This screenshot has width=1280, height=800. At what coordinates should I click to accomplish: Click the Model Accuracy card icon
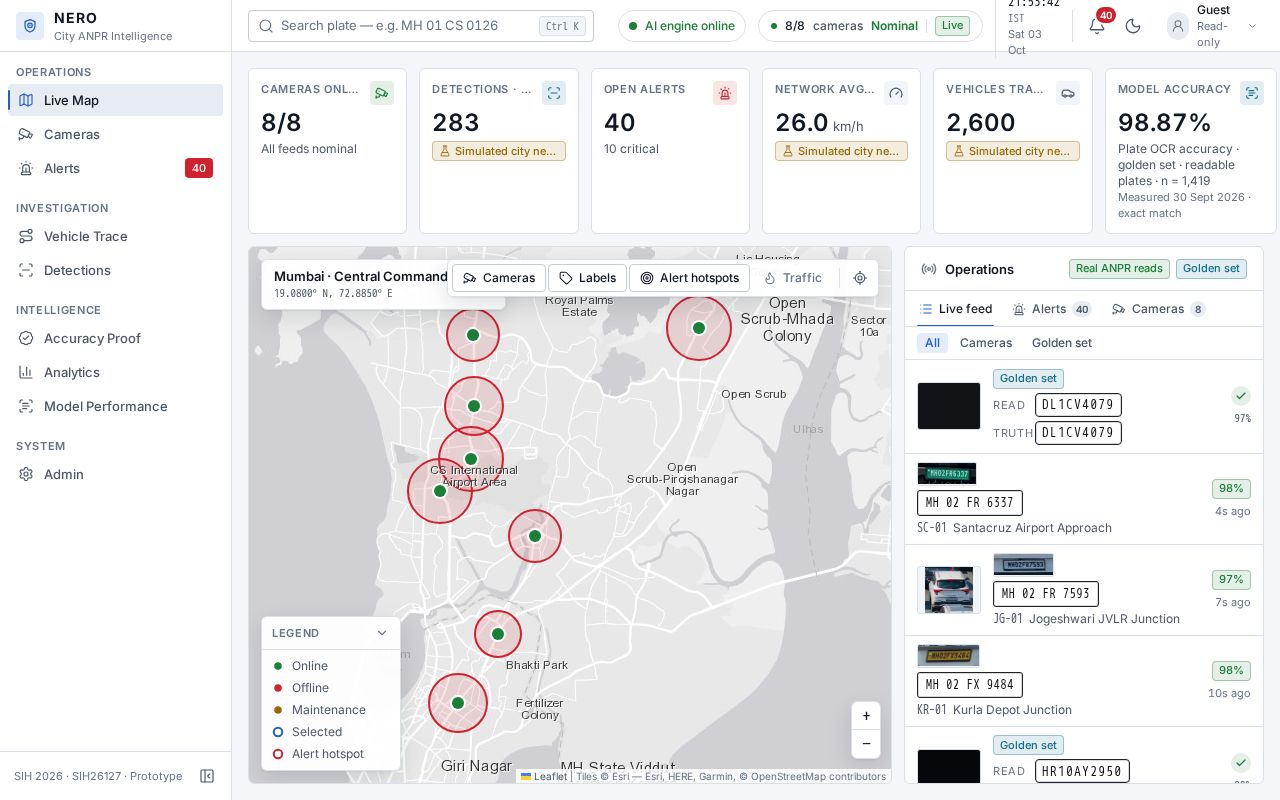[1252, 93]
